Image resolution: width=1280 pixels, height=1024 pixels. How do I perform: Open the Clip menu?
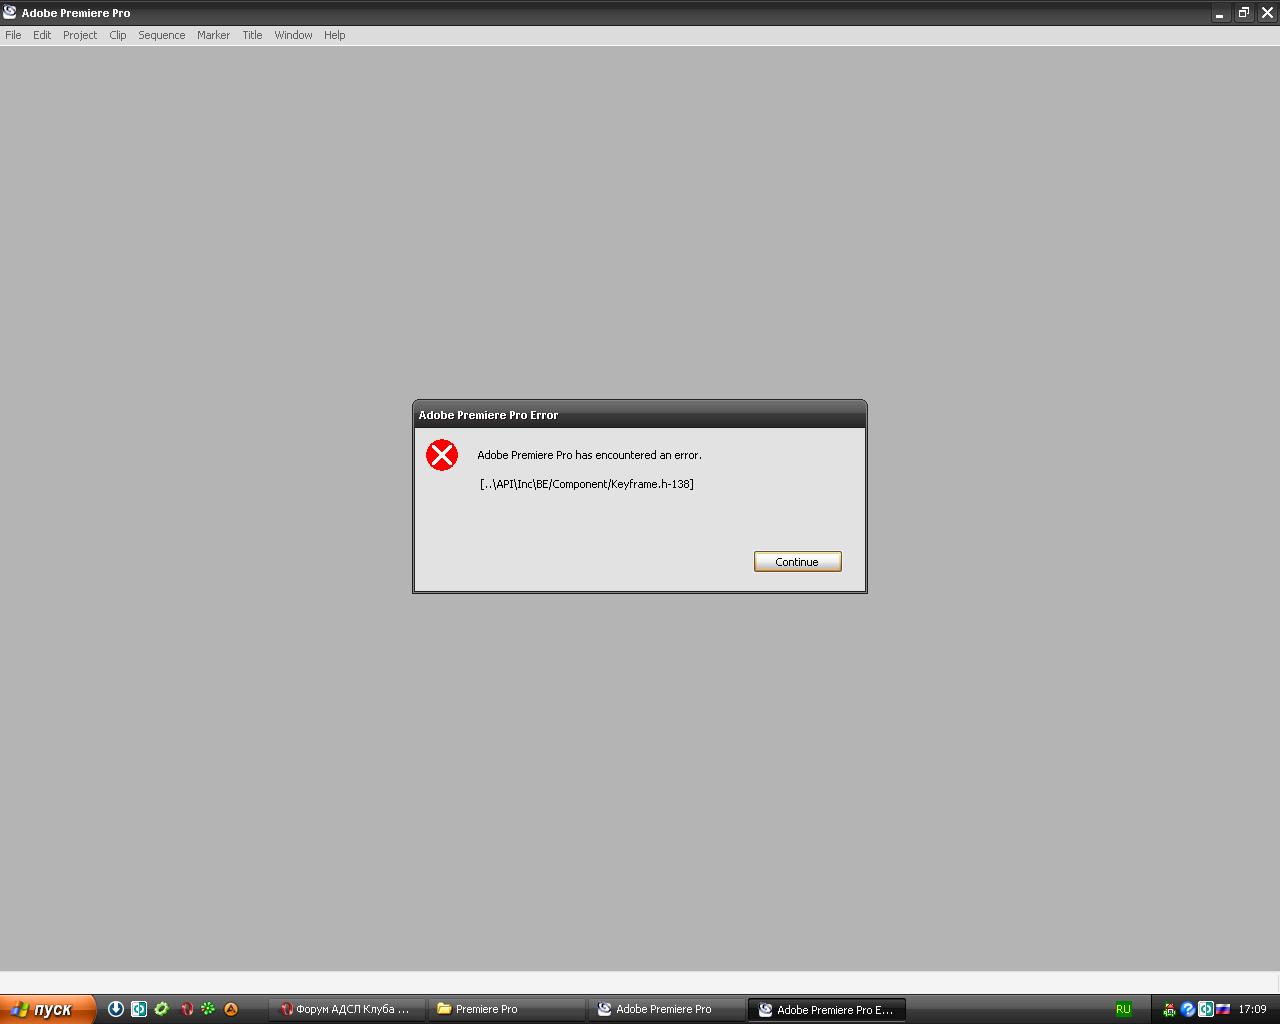(118, 35)
